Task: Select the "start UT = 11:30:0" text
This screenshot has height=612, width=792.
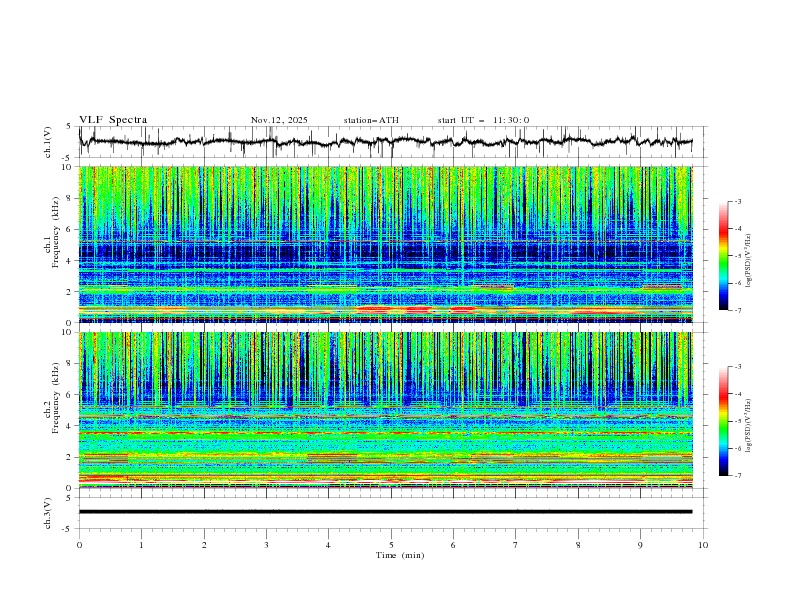Action: [483, 120]
